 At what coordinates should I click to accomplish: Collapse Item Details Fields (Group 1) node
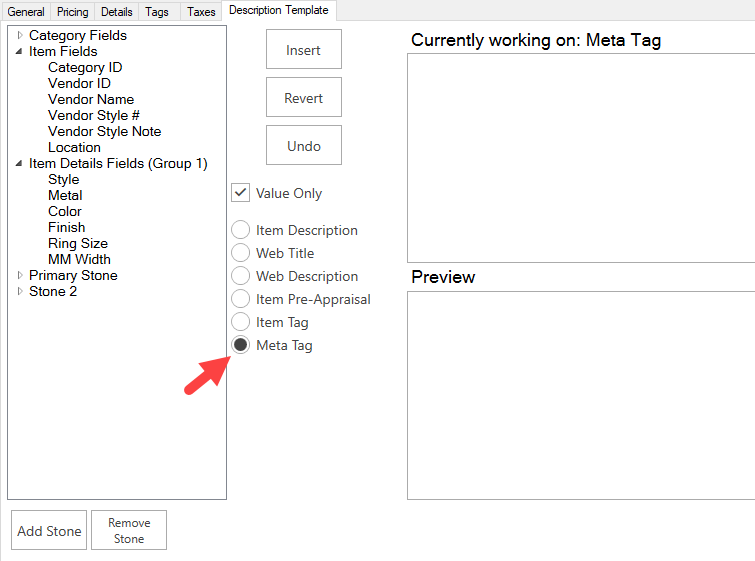[20, 163]
